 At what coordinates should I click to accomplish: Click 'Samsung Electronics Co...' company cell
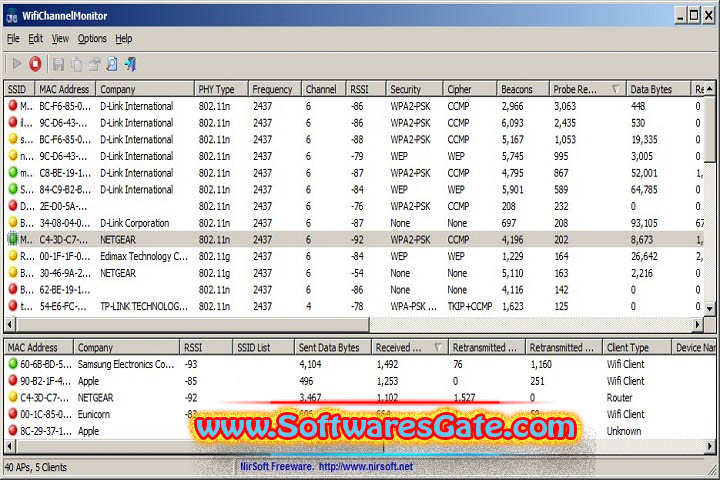126,364
